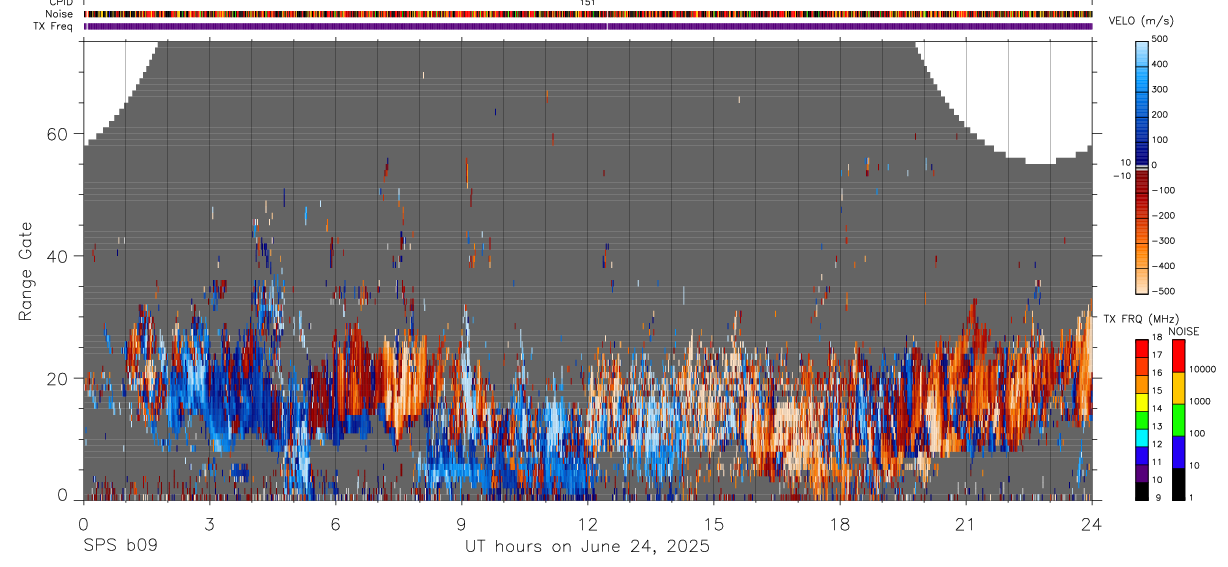This screenshot has width=1228, height=567.
Task: Pick the cyan TX FRQ colorbar segment
Action: pos(1142,438)
